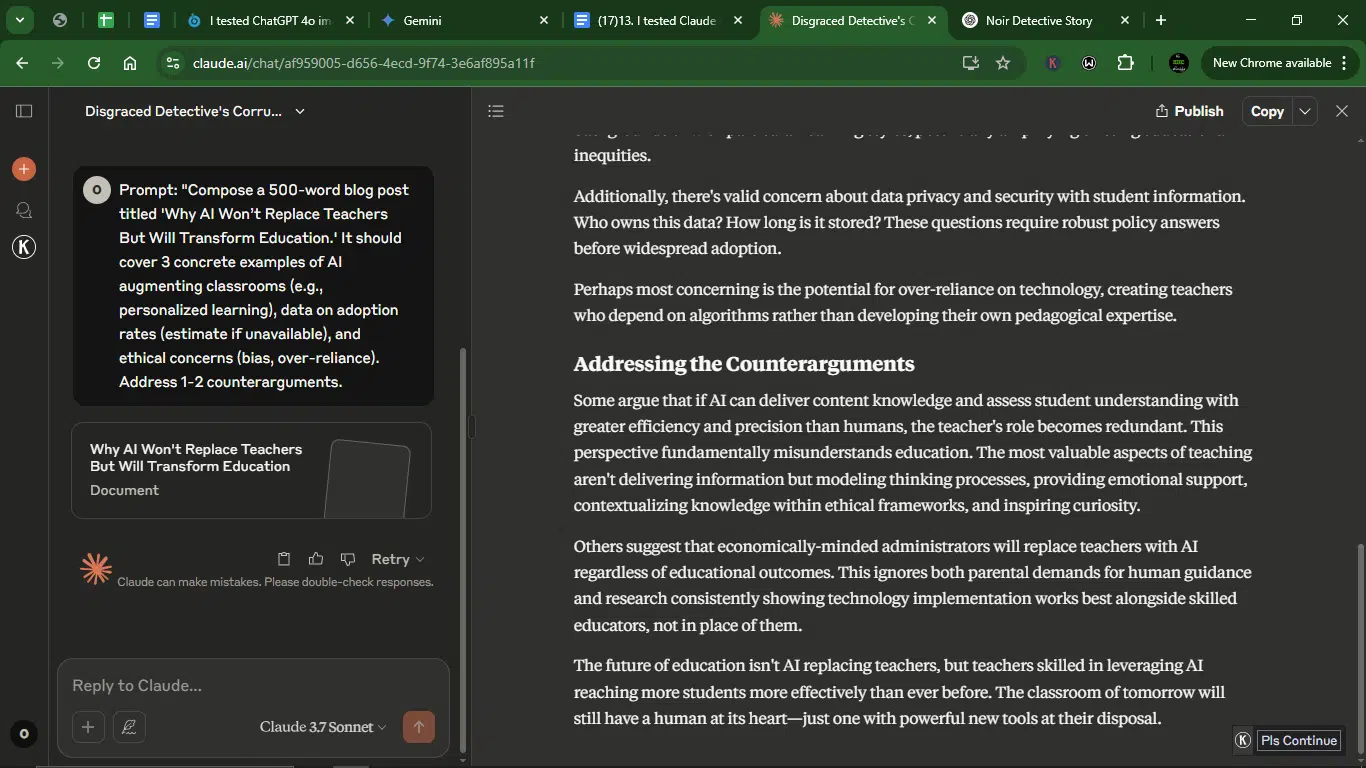Image resolution: width=1366 pixels, height=768 pixels.
Task: Copy the artifact content
Action: coord(1267,111)
